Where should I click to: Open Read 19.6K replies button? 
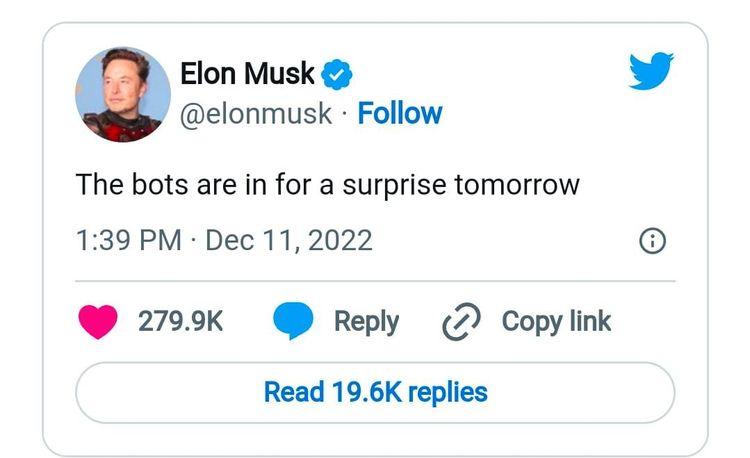click(x=375, y=392)
